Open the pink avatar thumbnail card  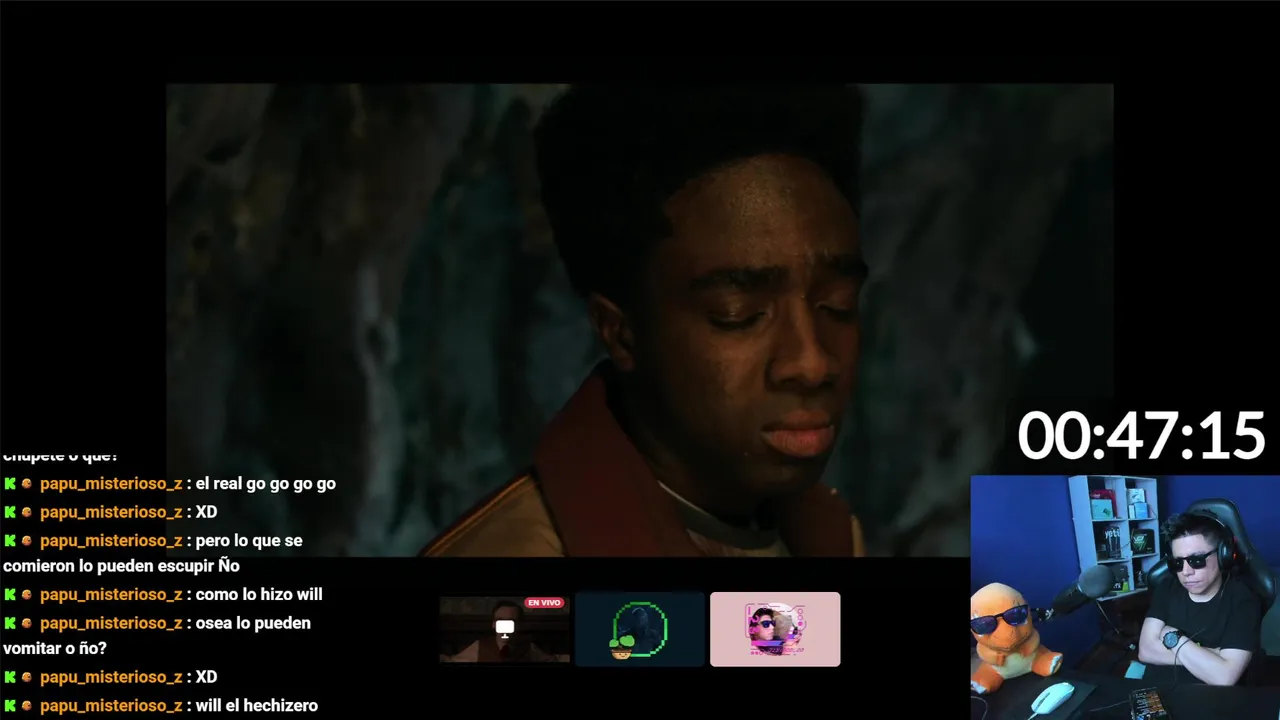pos(775,629)
